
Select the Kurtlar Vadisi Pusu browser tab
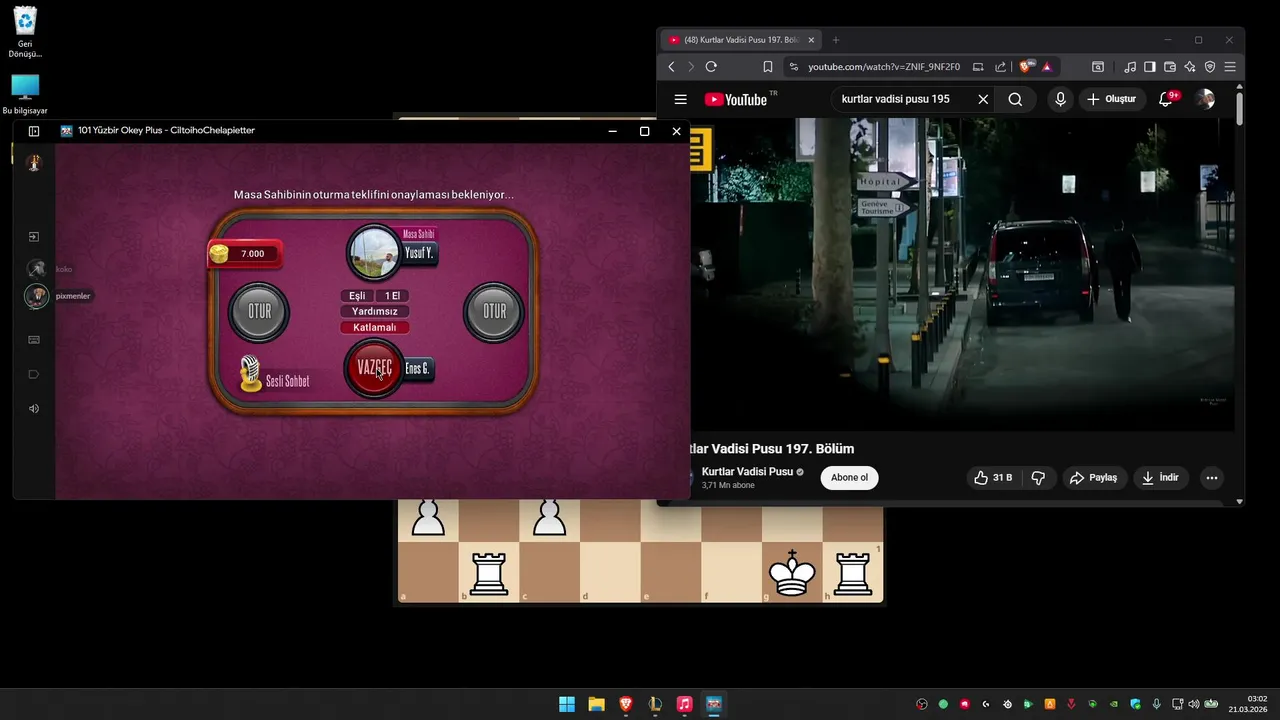pos(740,40)
